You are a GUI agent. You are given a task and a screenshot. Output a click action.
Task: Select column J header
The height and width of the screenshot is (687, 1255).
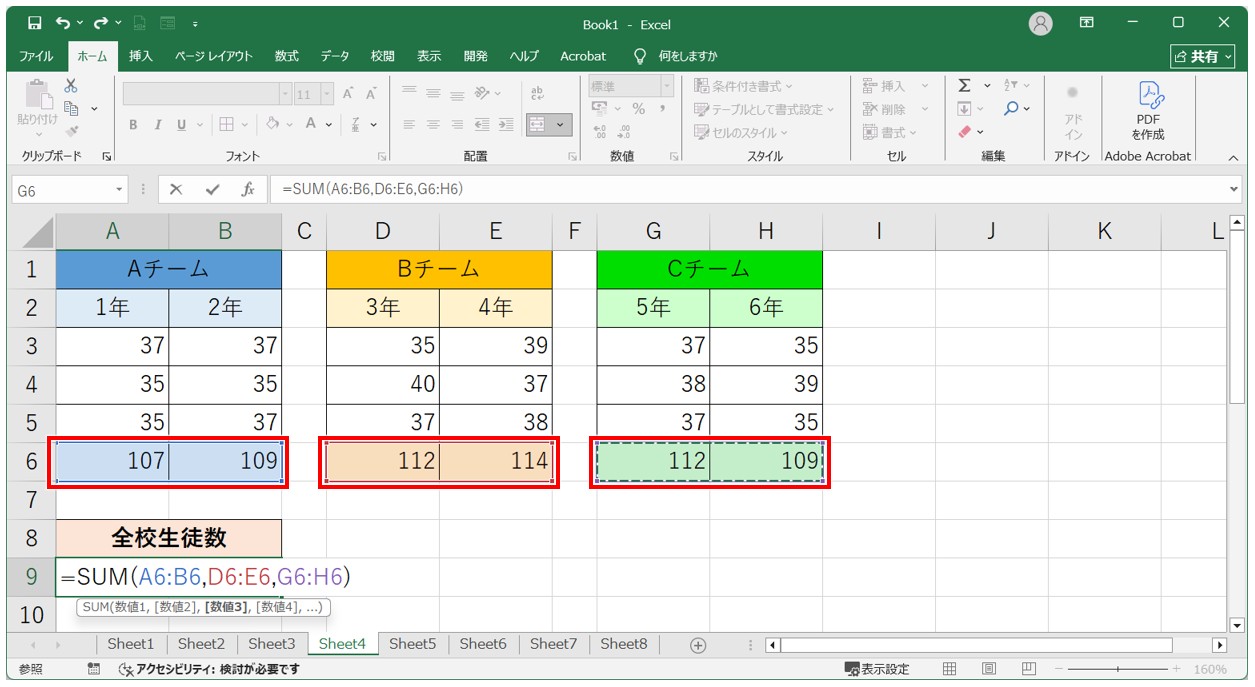[x=991, y=232]
